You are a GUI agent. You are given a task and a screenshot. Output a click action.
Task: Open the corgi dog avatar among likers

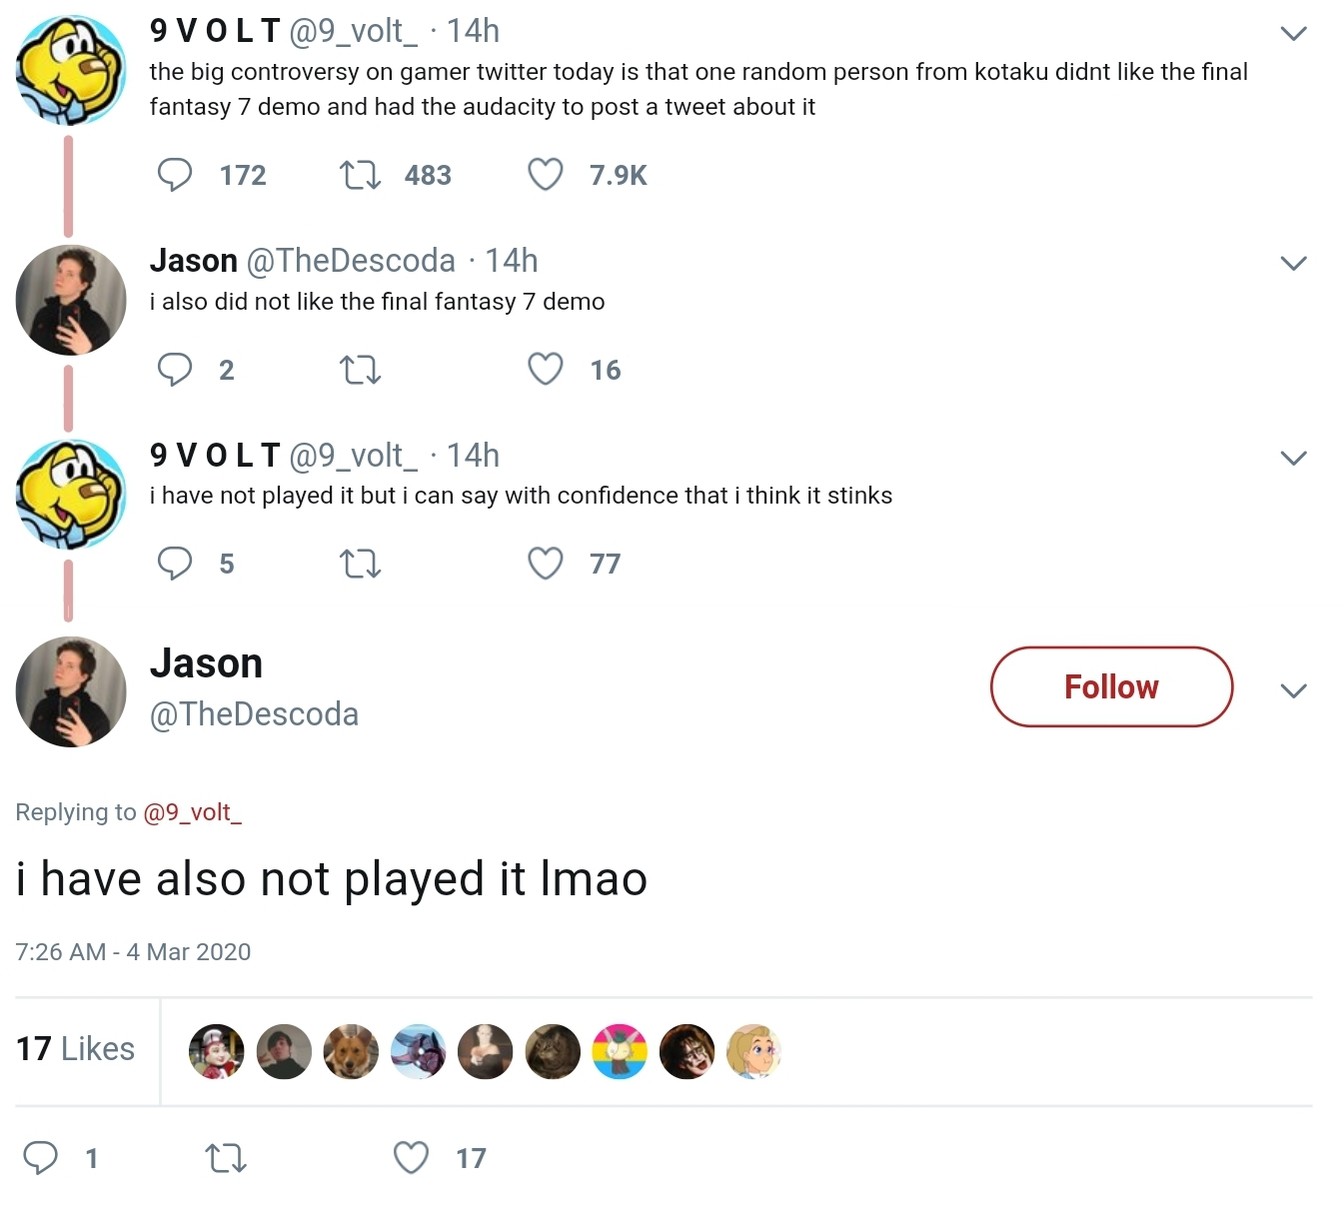click(x=351, y=1051)
